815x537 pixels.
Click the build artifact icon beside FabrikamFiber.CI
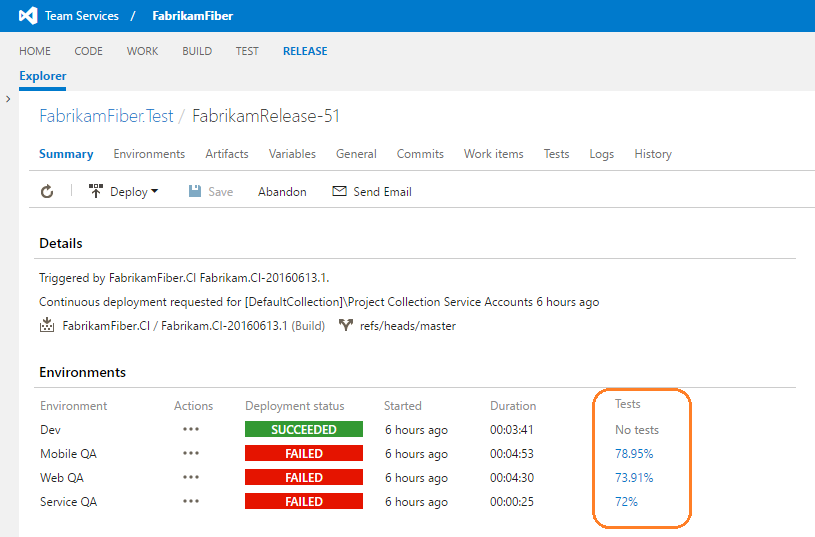click(47, 326)
